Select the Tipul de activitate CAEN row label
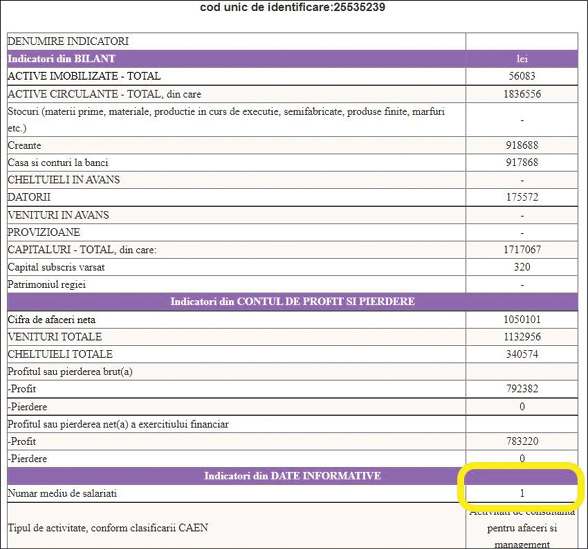Image resolution: width=588 pixels, height=549 pixels. coord(108,528)
